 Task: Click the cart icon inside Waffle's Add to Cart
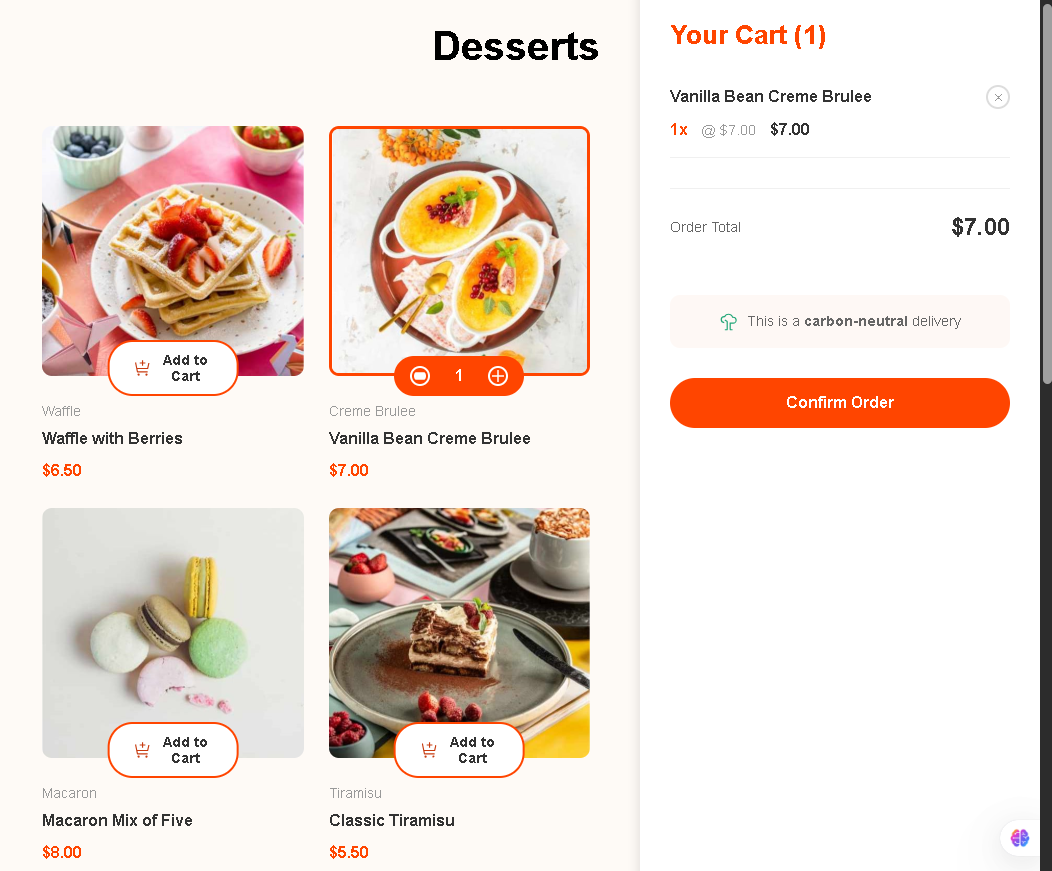pyautogui.click(x=143, y=368)
